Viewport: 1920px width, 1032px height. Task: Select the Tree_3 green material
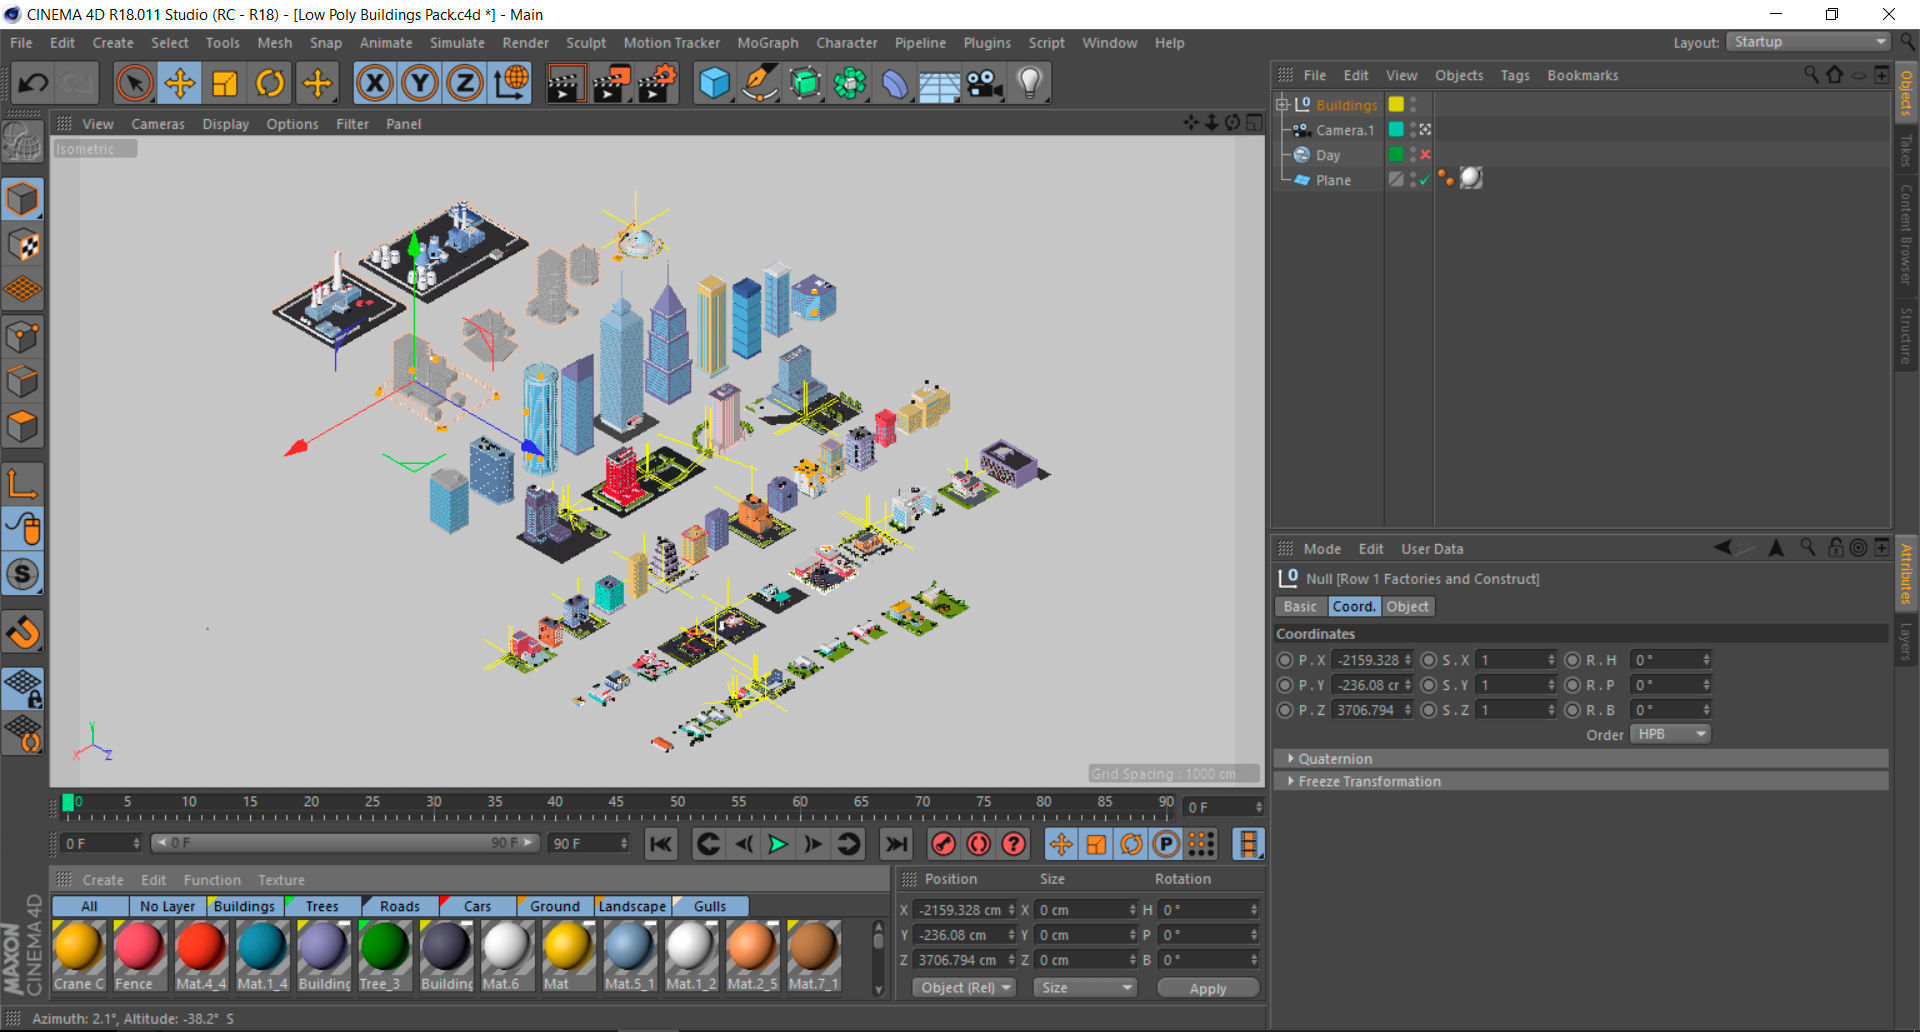384,956
